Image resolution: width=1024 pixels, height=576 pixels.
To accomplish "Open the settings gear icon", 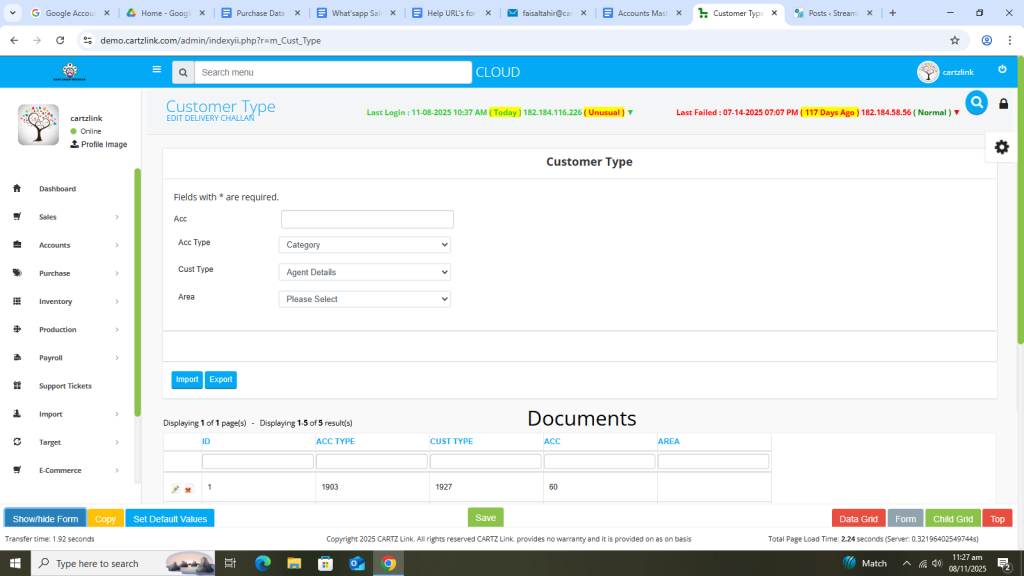I will click(x=1001, y=147).
